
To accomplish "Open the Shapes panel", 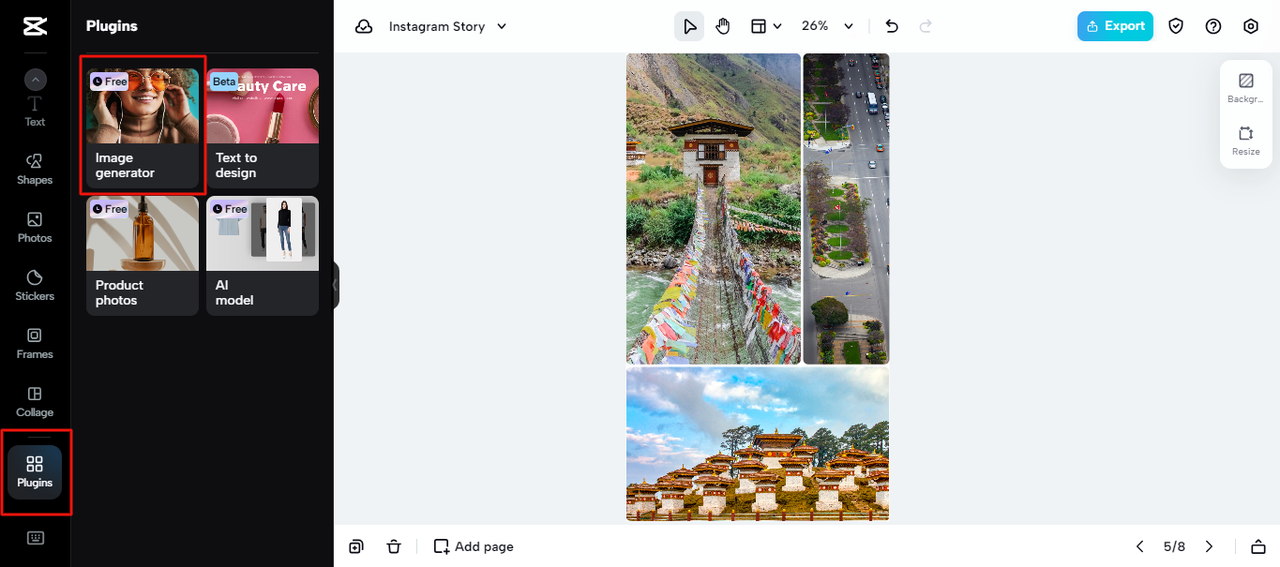I will tap(35, 169).
